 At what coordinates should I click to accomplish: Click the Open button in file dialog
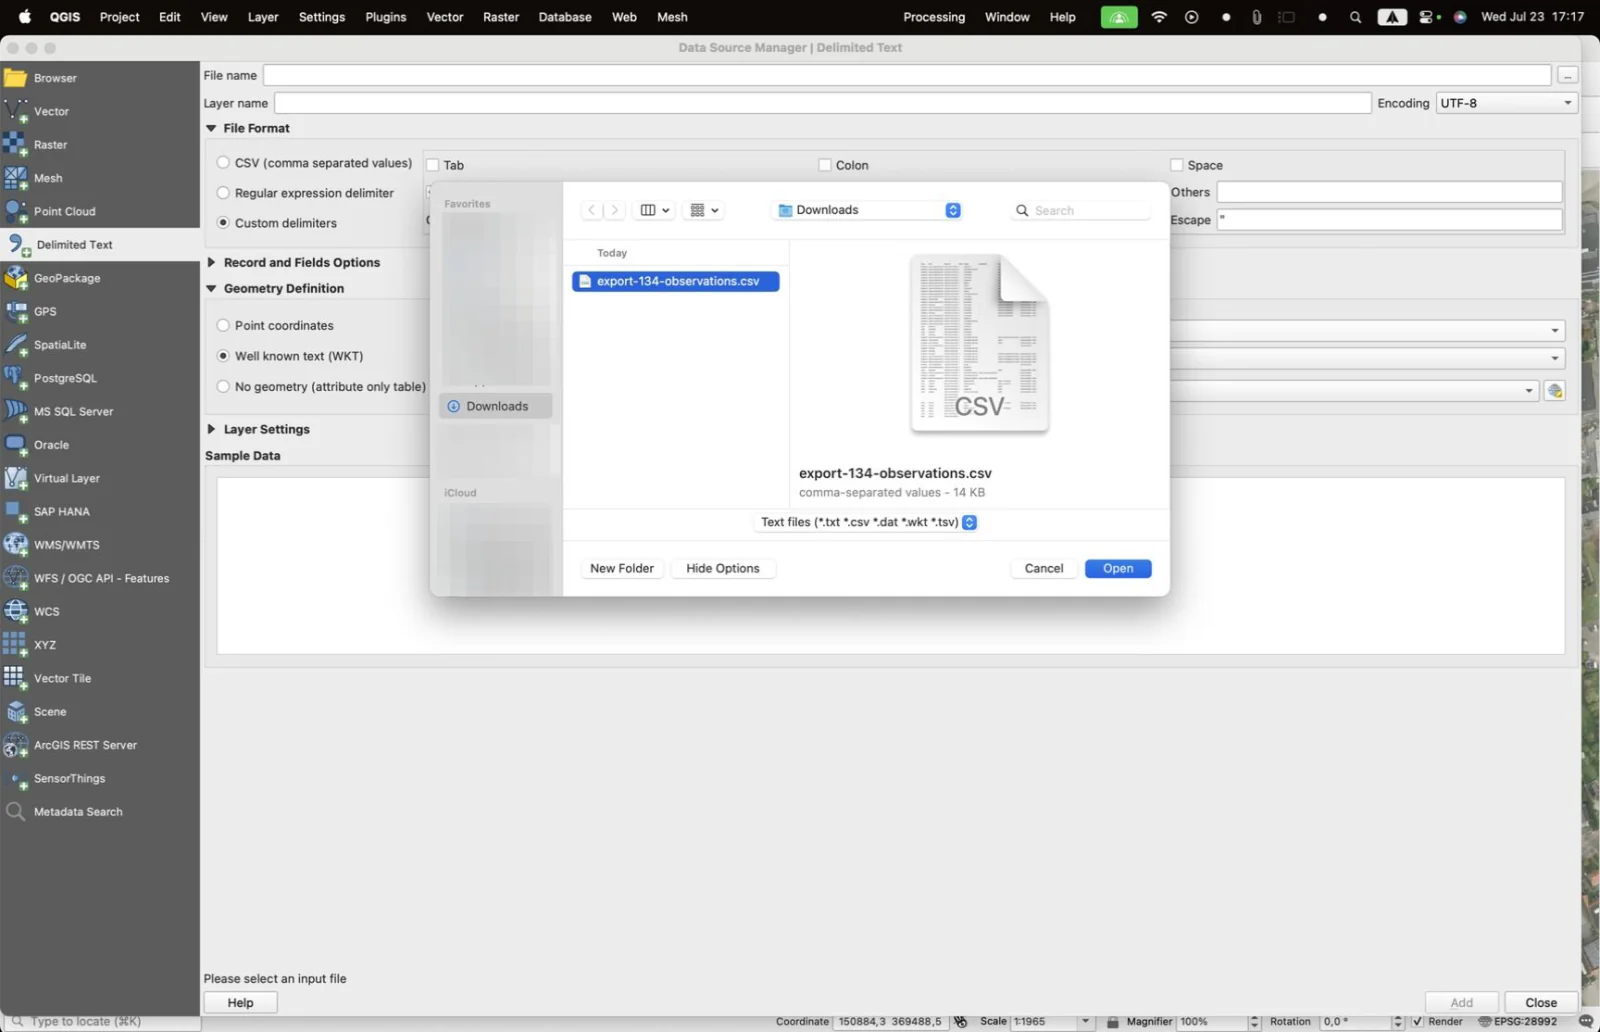click(1118, 568)
